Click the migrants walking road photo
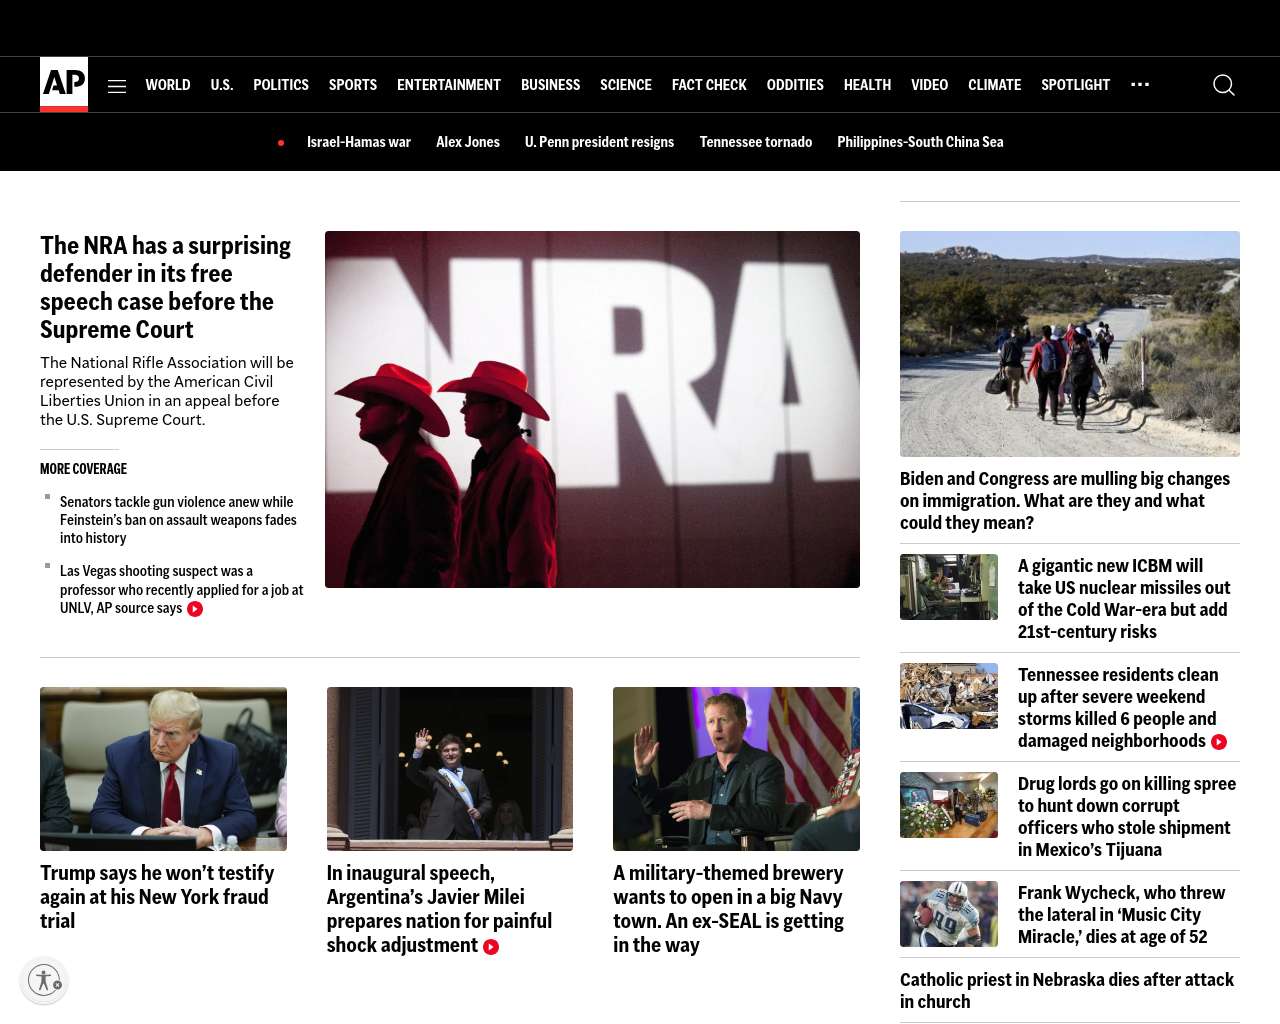Image resolution: width=1280 pixels, height=1024 pixels. (x=1070, y=344)
